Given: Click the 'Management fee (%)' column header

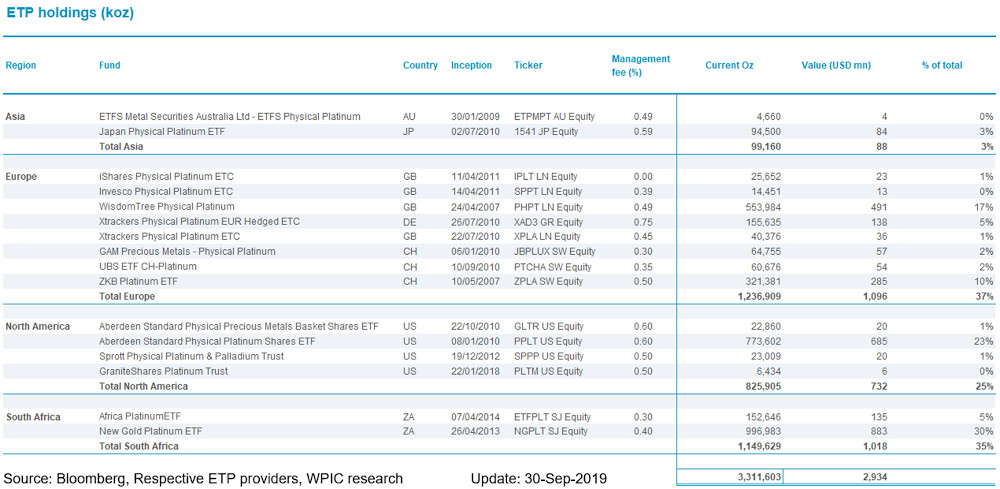Looking at the screenshot, I should point(641,65).
